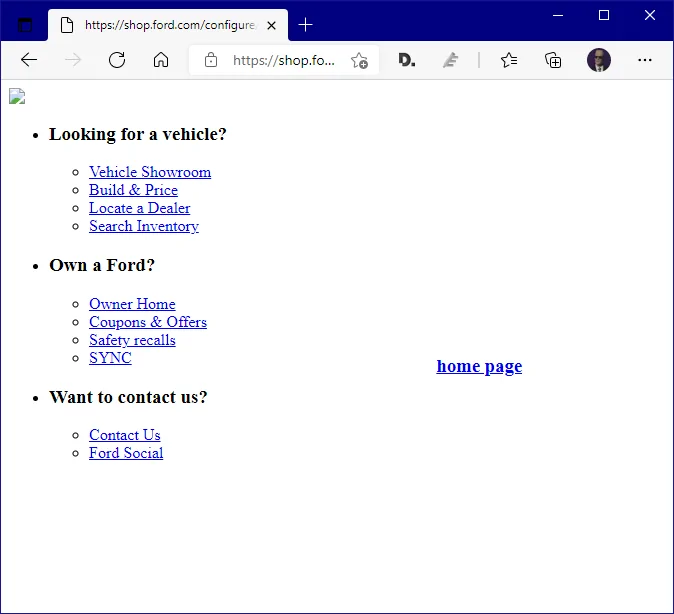Open the Contact Us link

pos(125,435)
